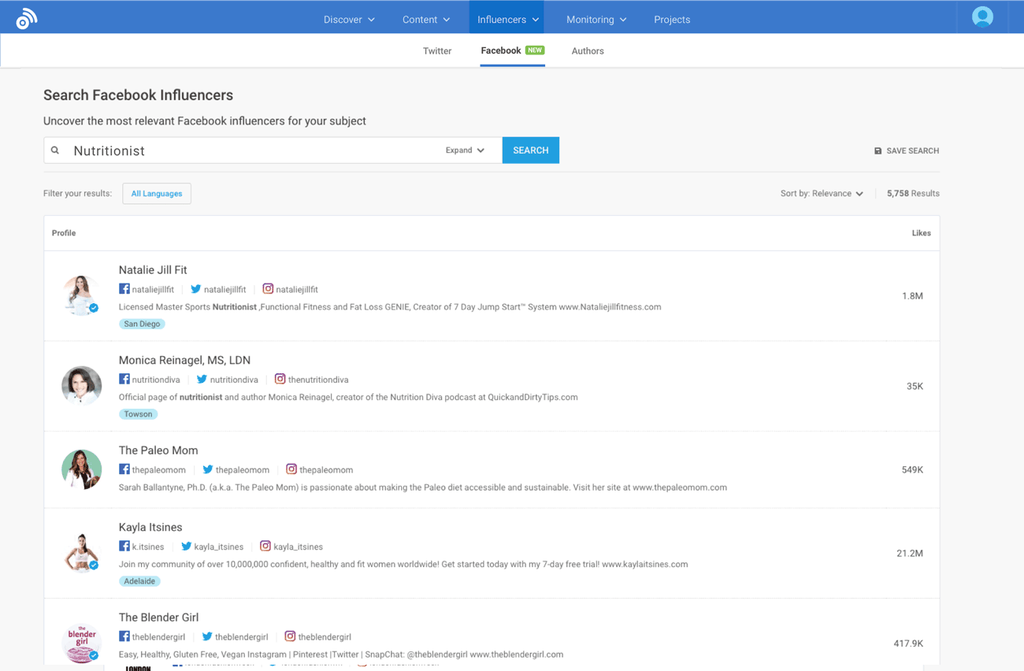
Task: Click the Adelaide location tag
Action: pos(140,581)
